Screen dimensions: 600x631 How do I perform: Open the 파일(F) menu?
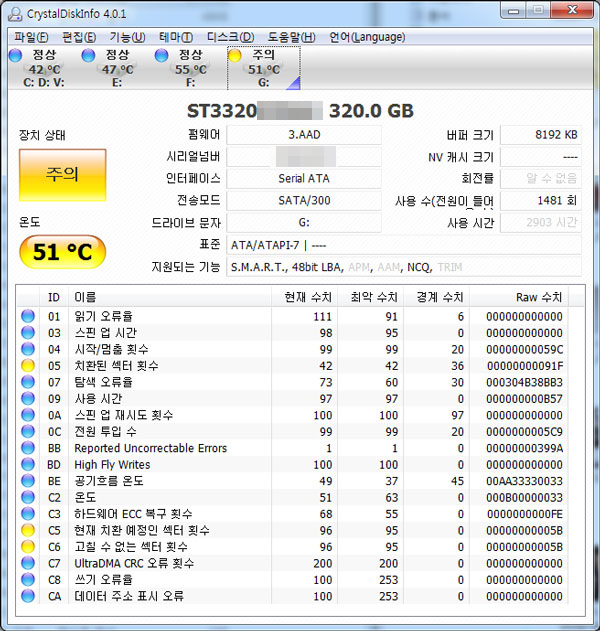31,37
